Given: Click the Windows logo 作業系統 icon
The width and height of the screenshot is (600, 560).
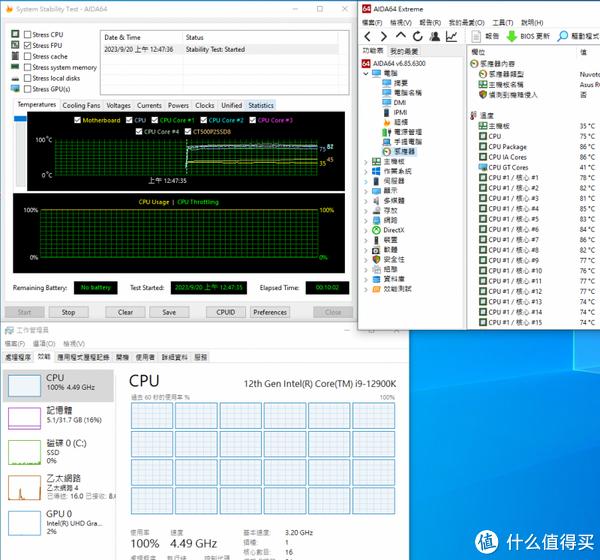Looking at the screenshot, I should pyautogui.click(x=376, y=171).
